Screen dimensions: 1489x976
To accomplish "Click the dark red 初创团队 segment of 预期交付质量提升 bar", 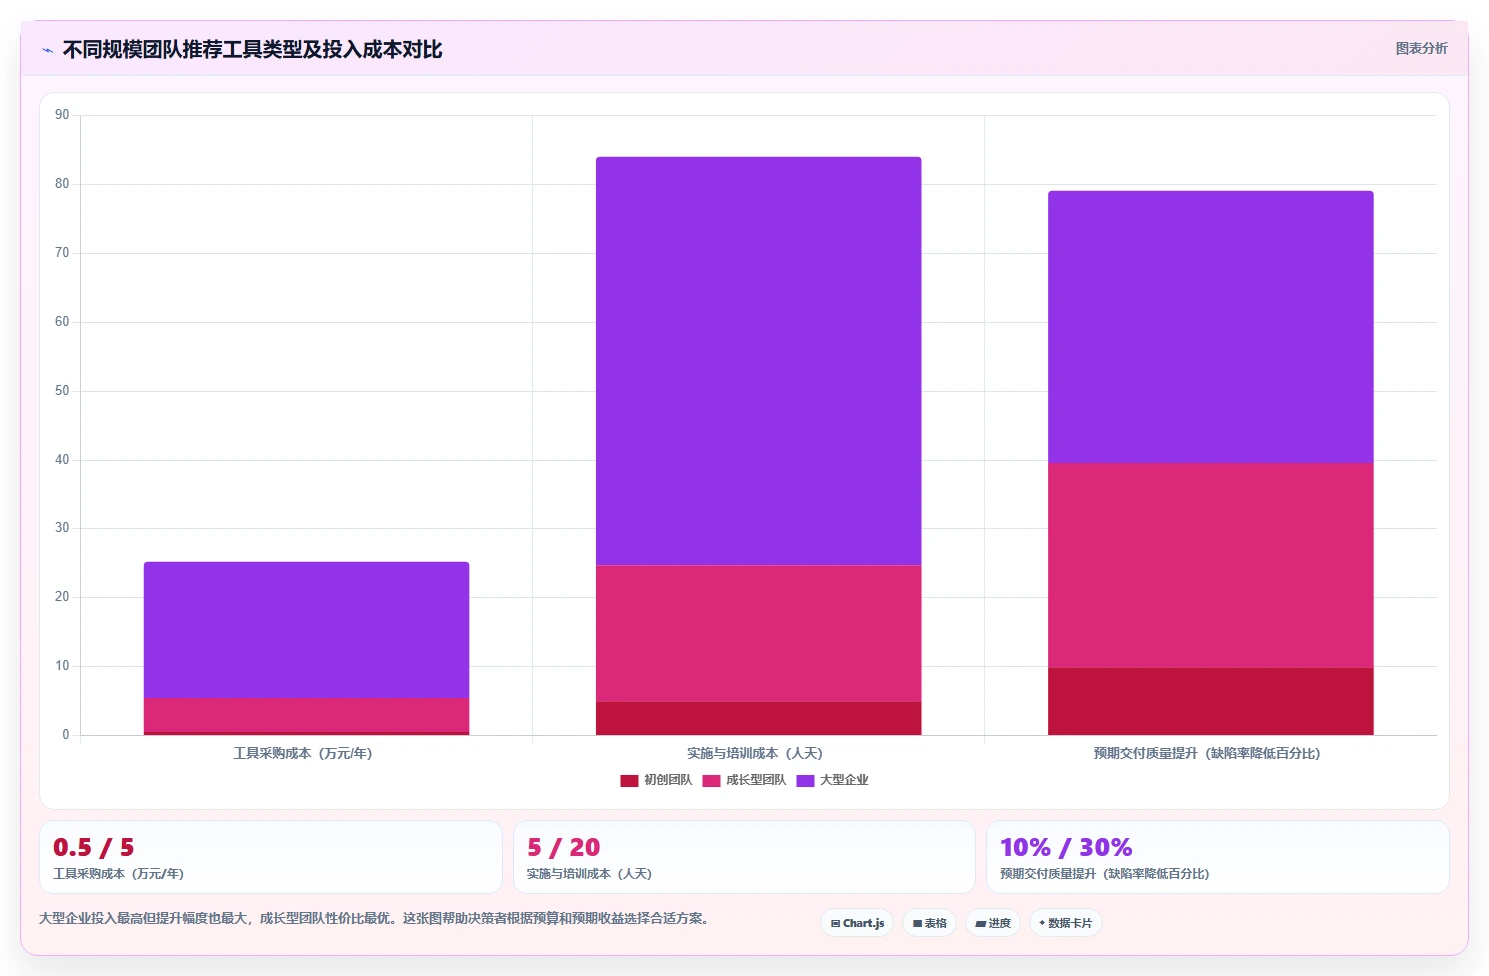I will coord(1210,701).
